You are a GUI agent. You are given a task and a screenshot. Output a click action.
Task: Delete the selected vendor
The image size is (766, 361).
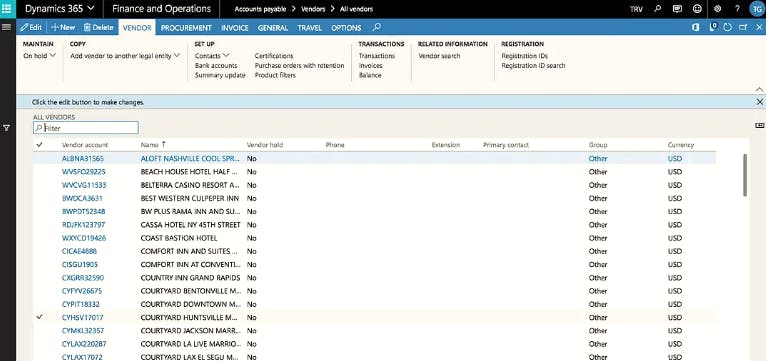tap(98, 27)
